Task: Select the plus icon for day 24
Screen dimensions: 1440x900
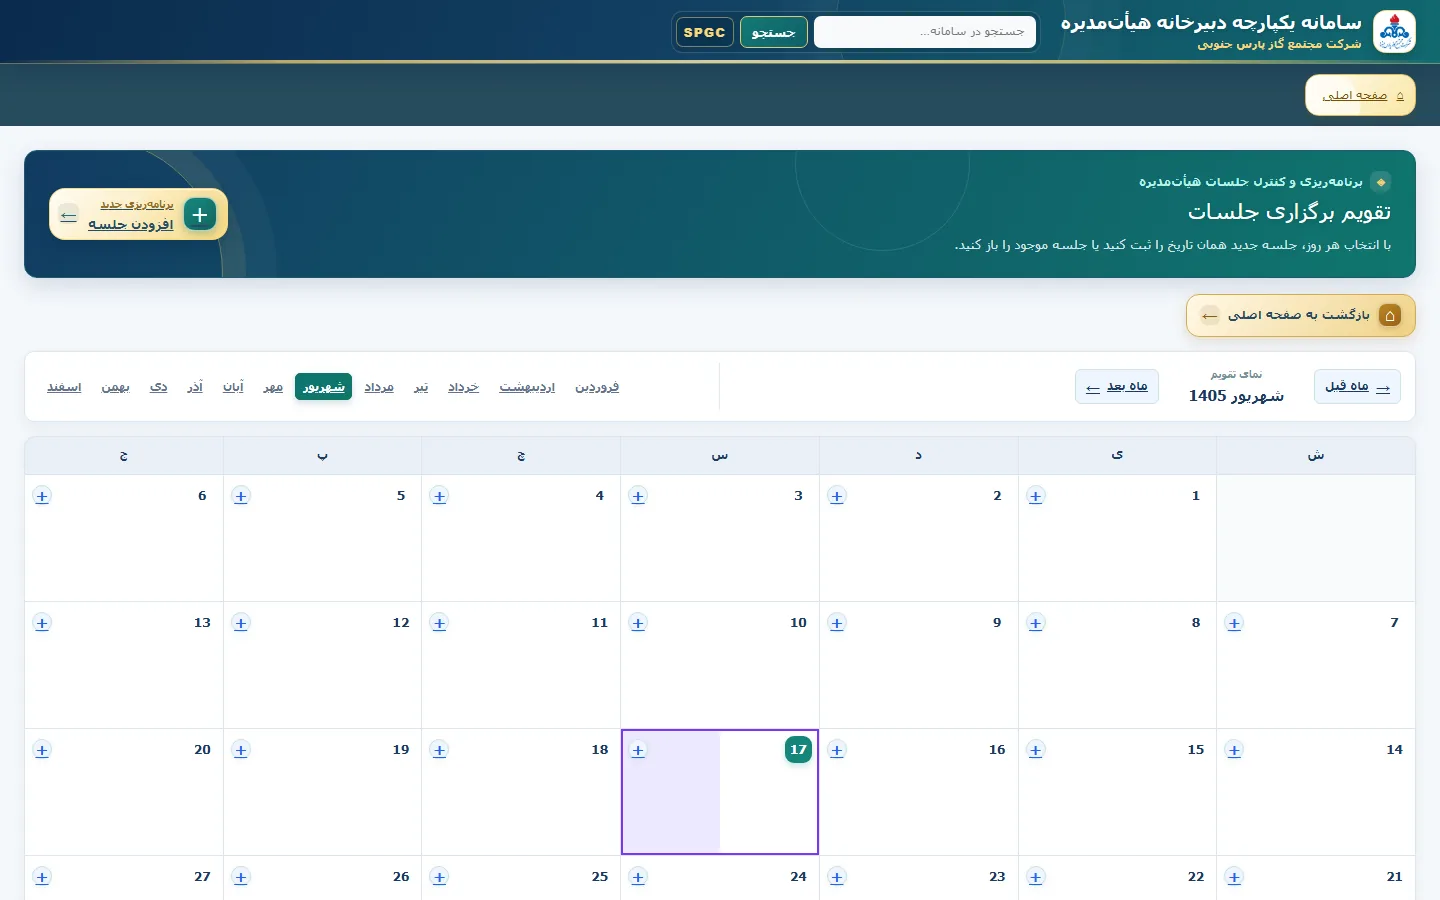Action: tap(638, 877)
